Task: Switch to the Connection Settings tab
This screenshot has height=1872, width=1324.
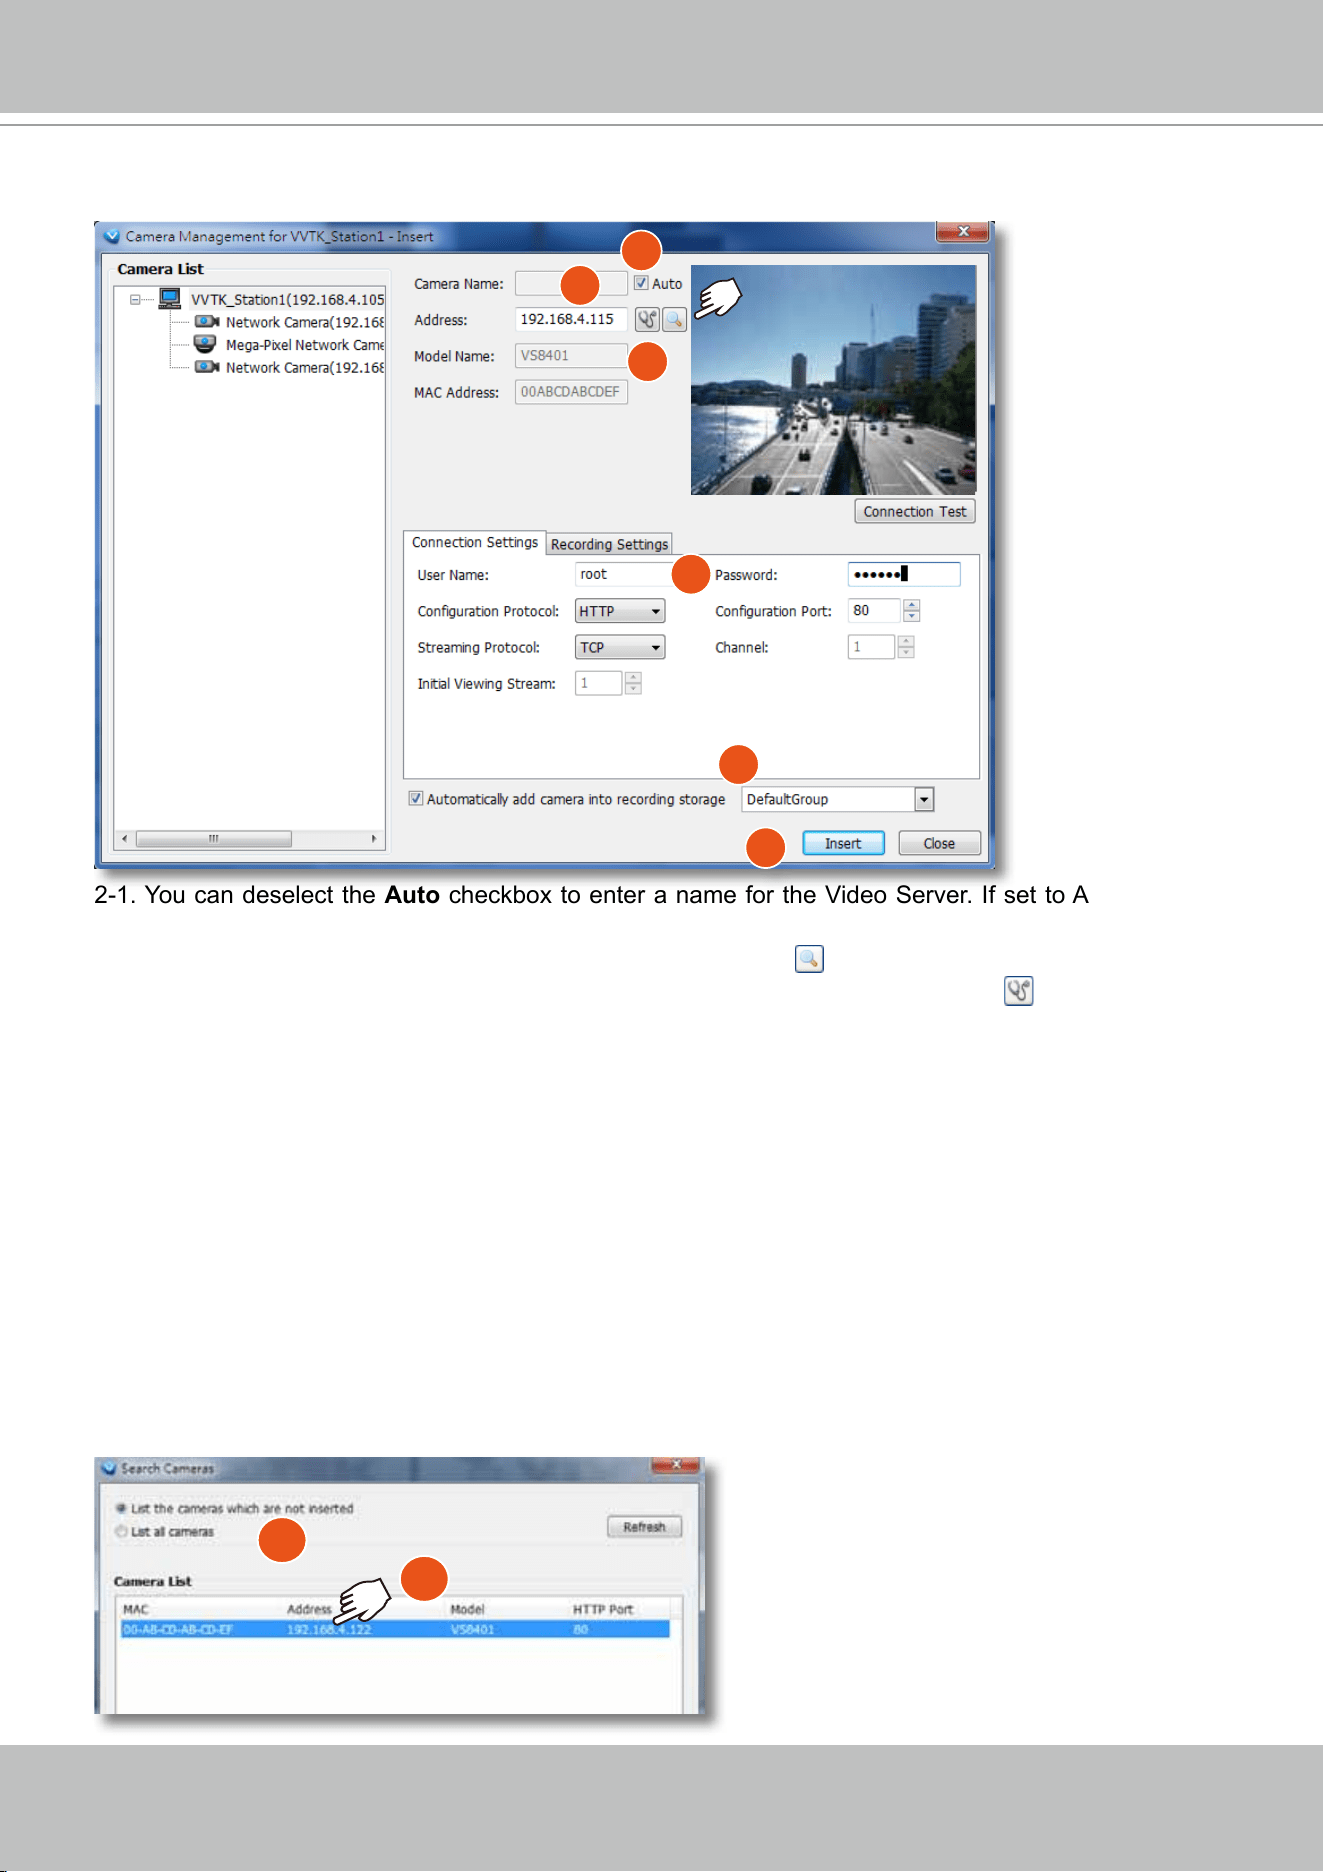Action: 475,542
